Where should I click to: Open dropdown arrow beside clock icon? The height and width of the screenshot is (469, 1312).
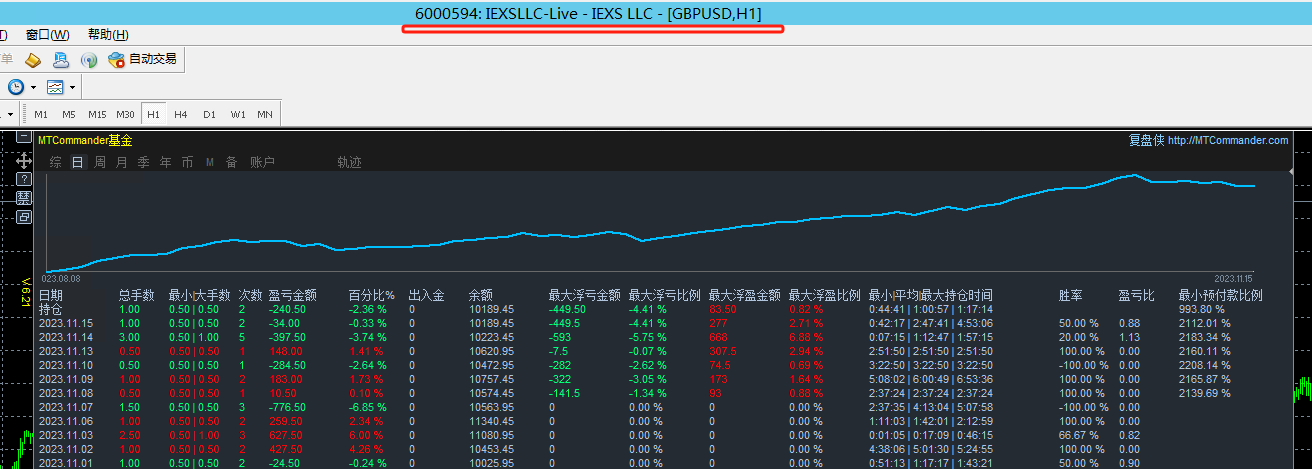point(33,87)
